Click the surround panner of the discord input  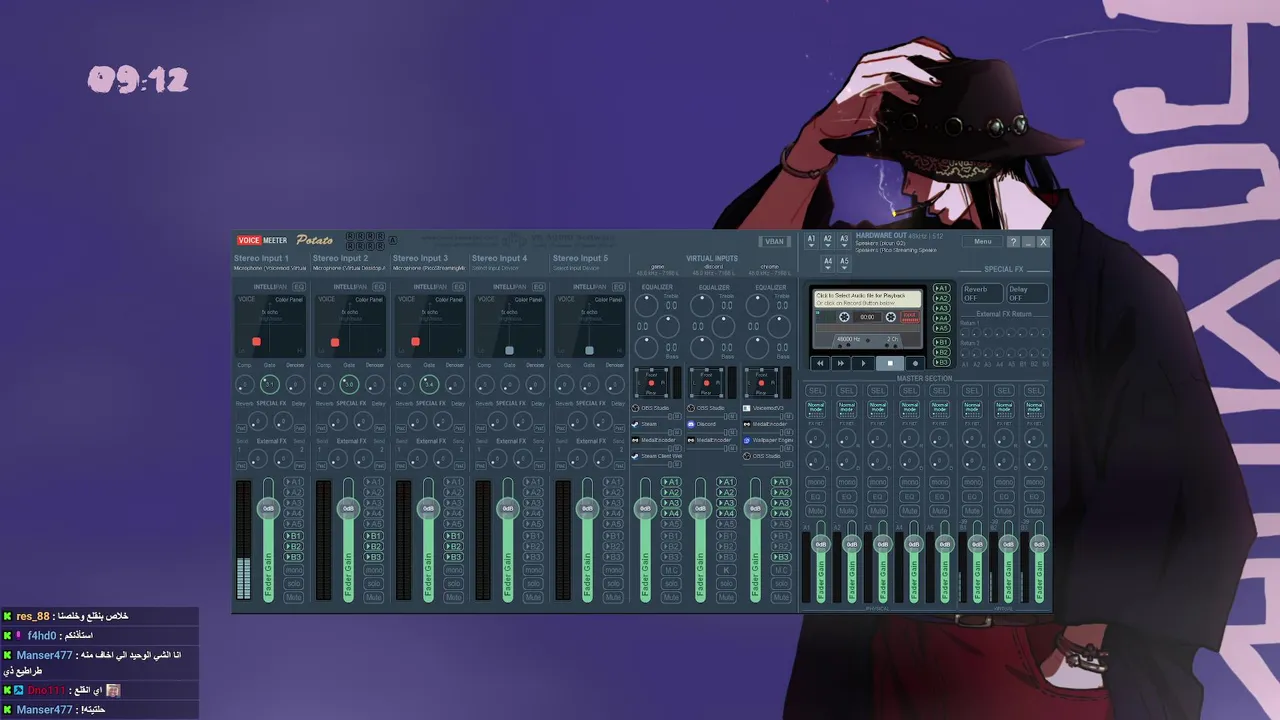coord(706,382)
